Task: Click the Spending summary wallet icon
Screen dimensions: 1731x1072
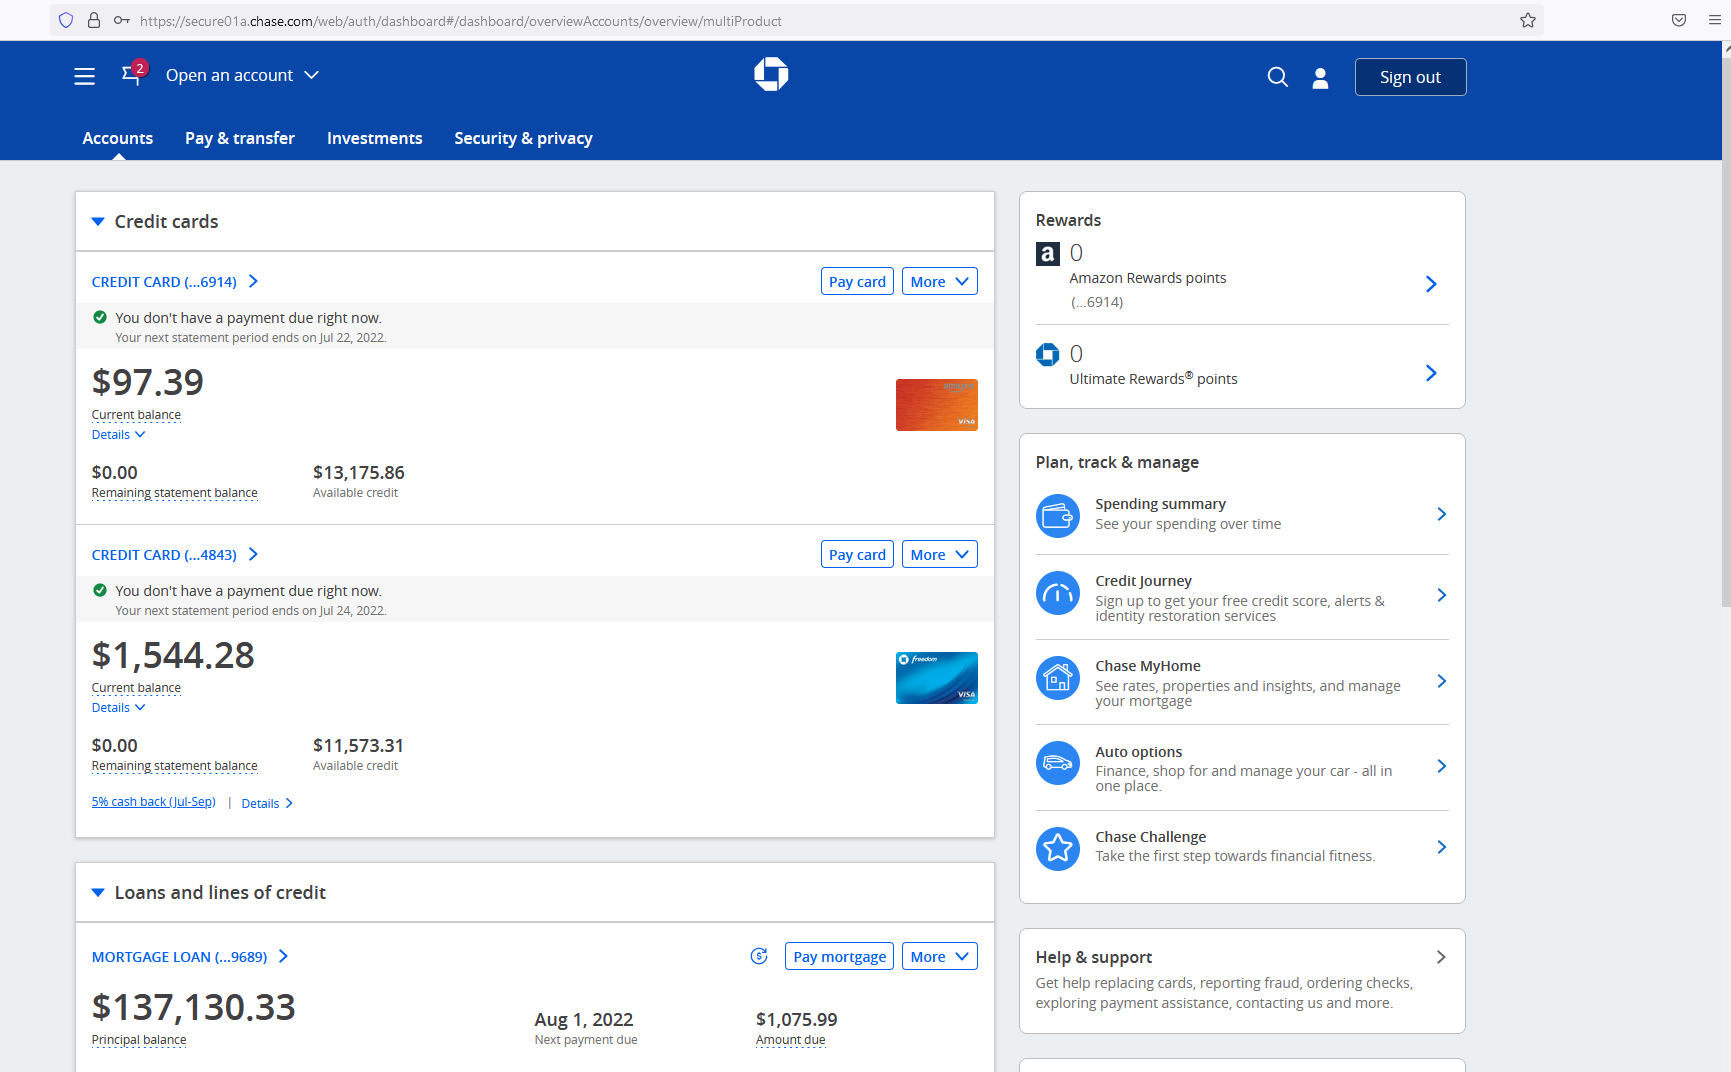Action: (x=1058, y=516)
